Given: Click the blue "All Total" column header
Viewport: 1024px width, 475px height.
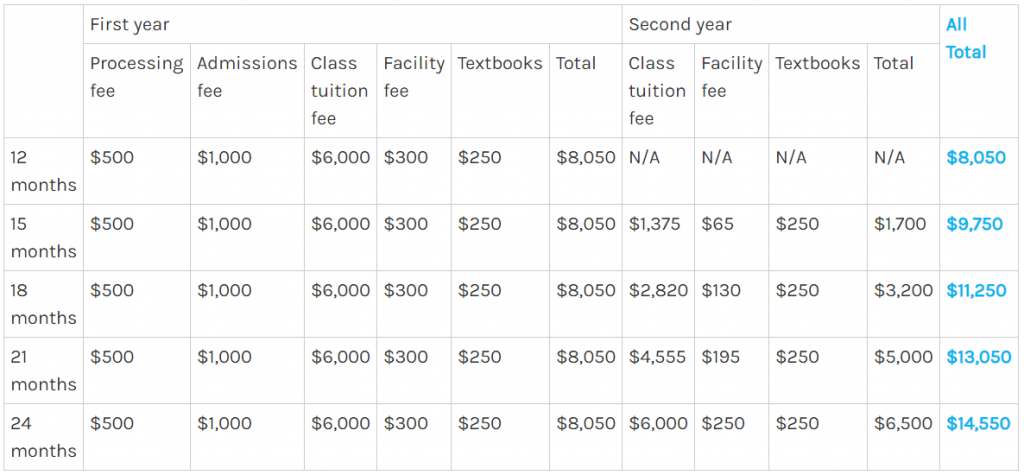Looking at the screenshot, I should pyautogui.click(x=965, y=38).
